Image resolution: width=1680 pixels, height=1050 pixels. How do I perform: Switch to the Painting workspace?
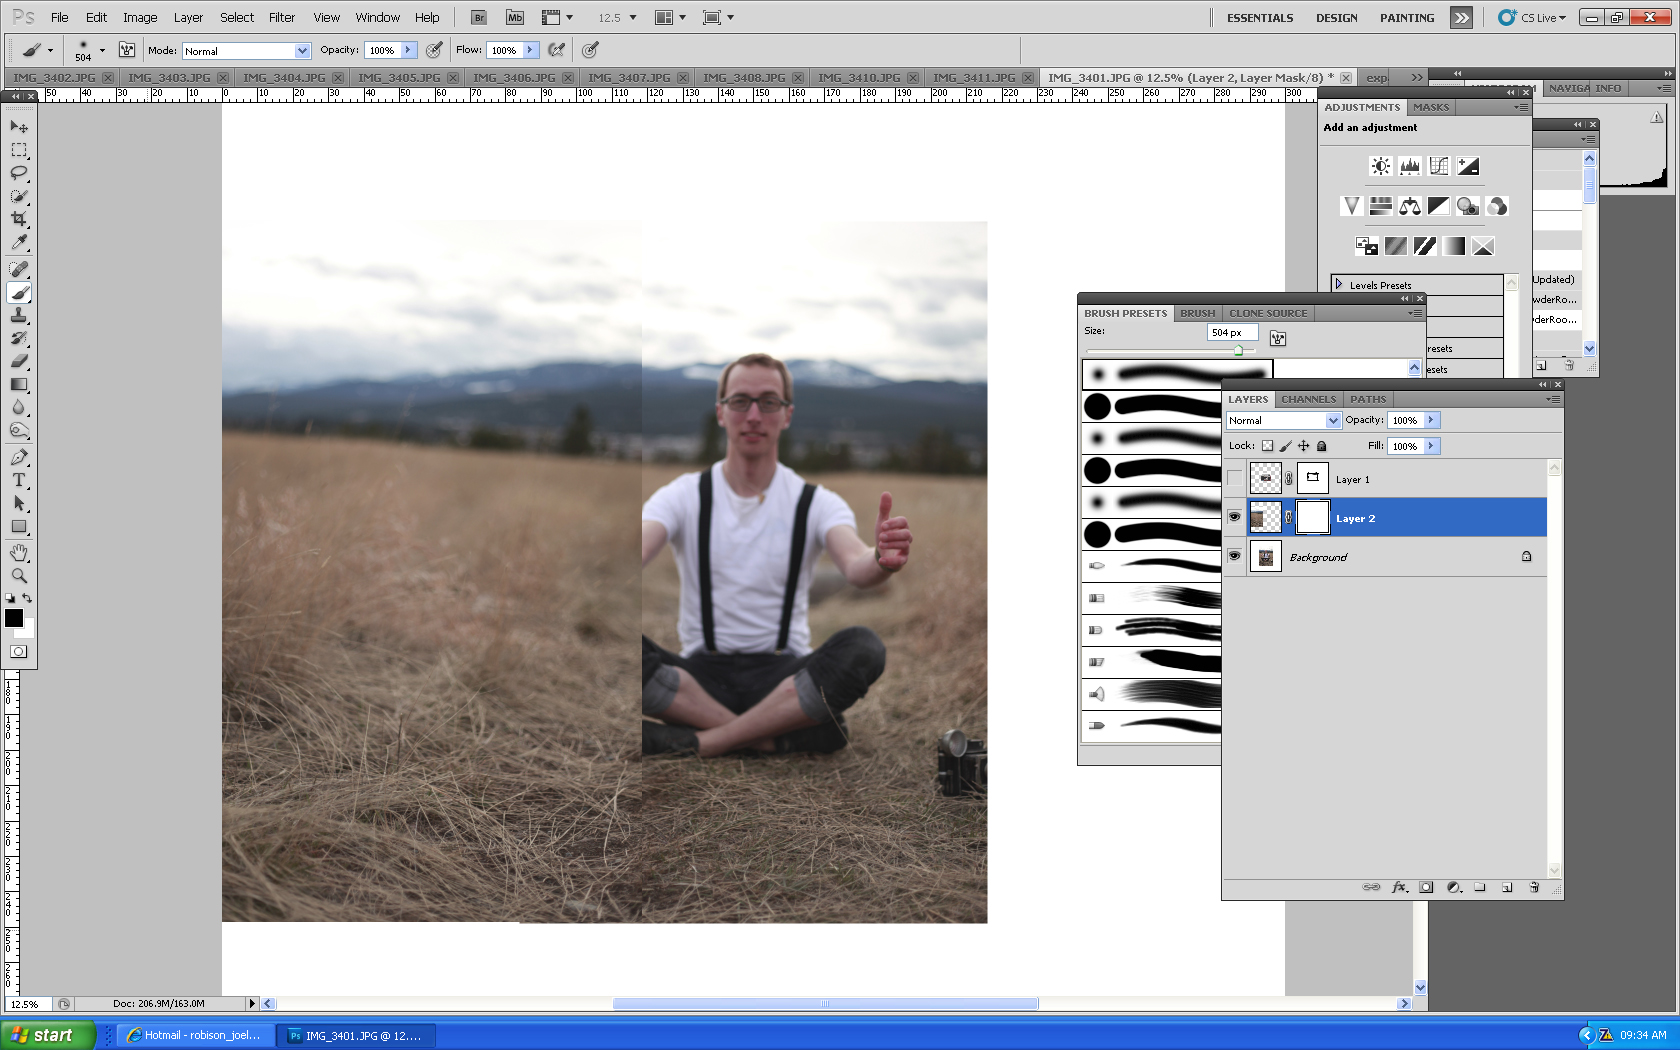click(1406, 18)
